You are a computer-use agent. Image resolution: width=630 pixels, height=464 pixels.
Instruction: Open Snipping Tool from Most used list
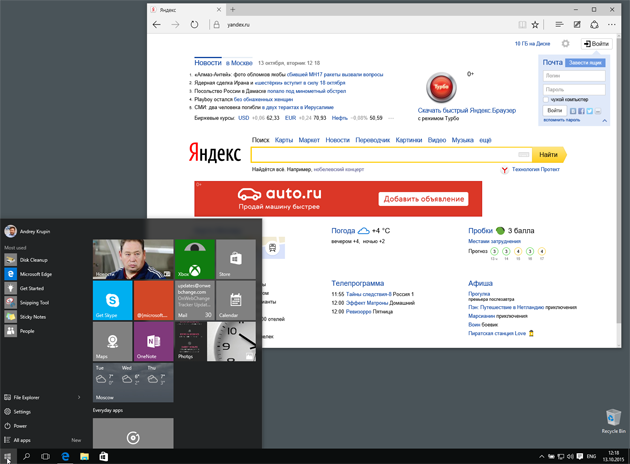tap(35, 302)
